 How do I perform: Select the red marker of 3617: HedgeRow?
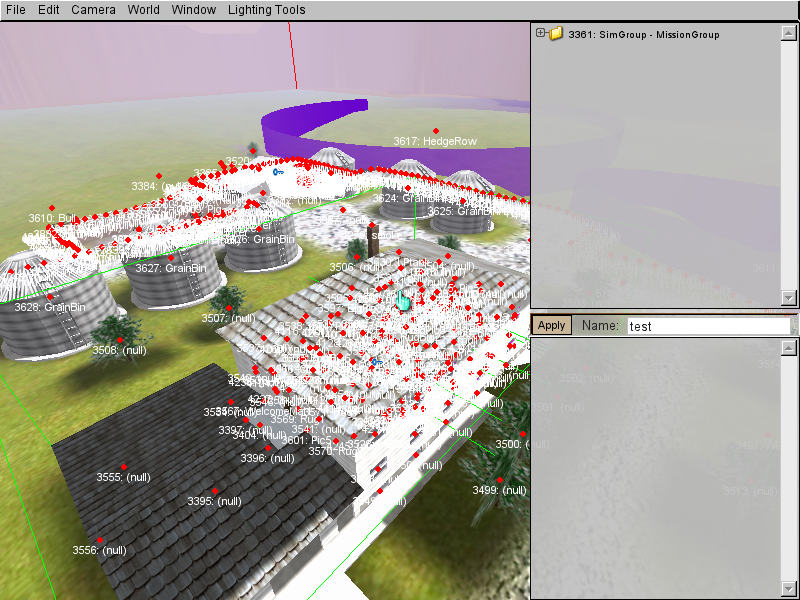click(x=436, y=131)
